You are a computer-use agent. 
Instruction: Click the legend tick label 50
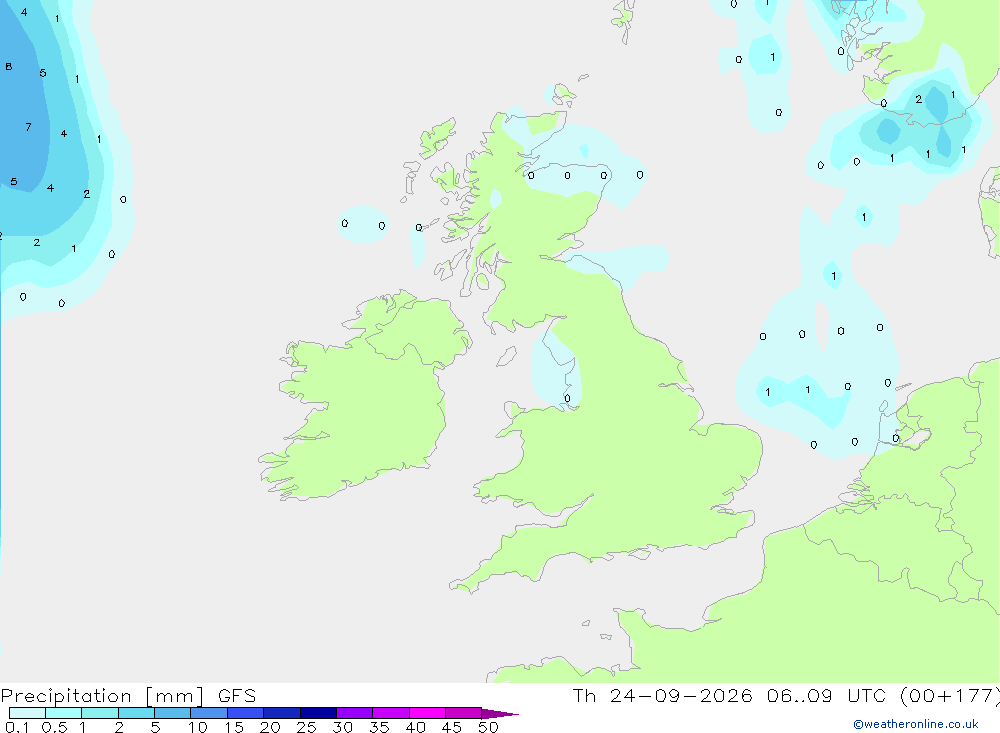[x=488, y=727]
